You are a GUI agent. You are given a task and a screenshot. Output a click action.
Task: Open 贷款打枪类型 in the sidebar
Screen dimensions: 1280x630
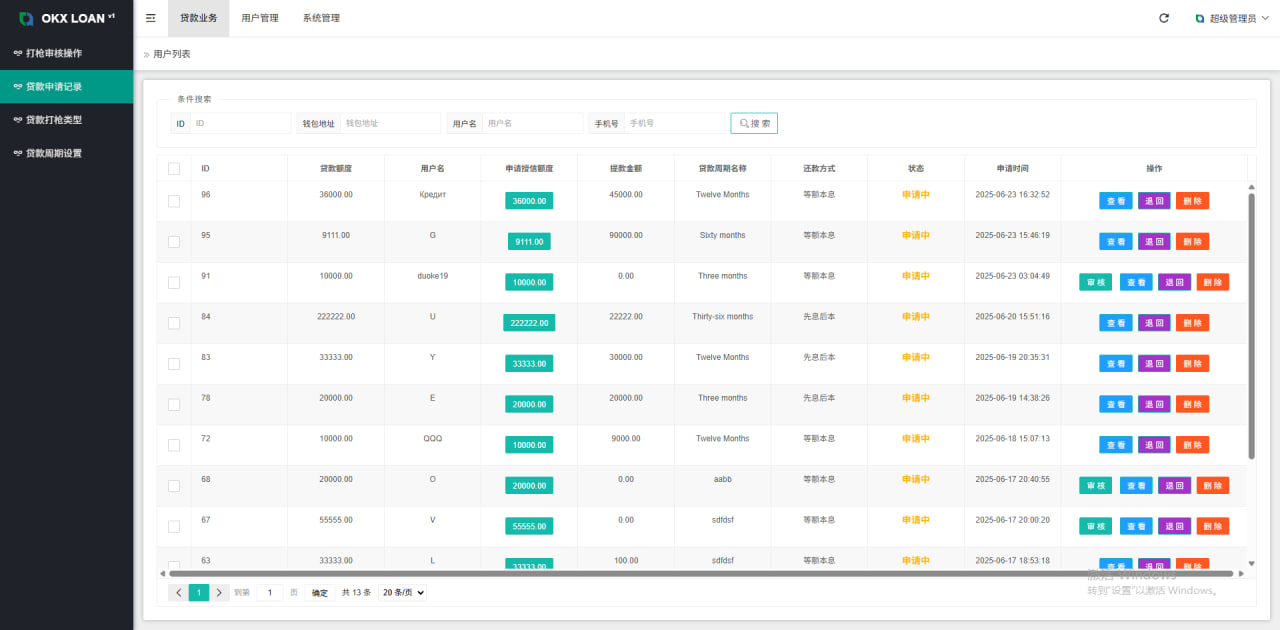66,120
